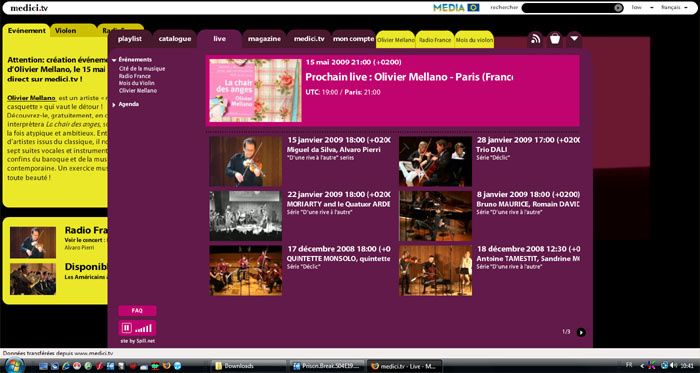Open Trio DALI concert thumbnail
700x373 pixels.
(435, 162)
